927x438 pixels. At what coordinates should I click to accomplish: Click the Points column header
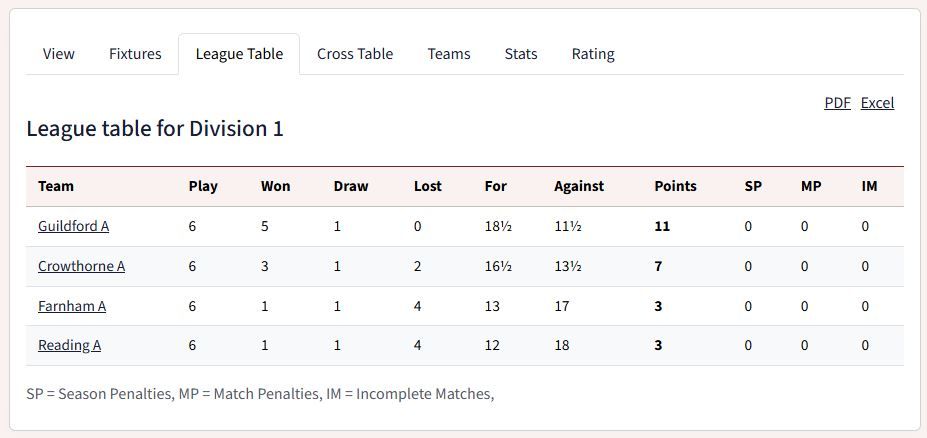pos(676,186)
